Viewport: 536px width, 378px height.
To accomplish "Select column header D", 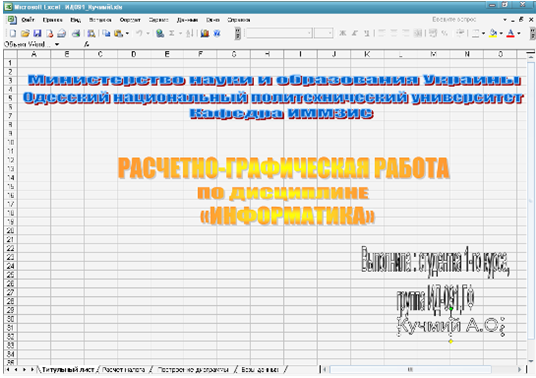I will pos(134,54).
